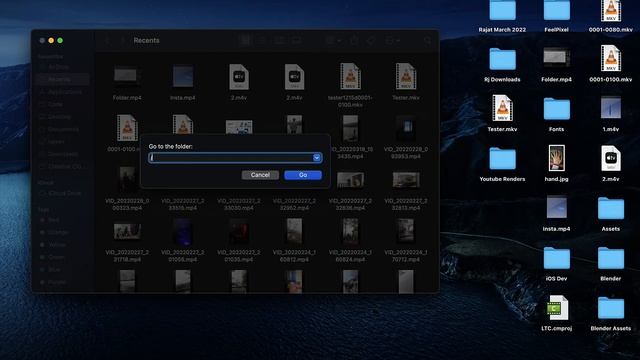This screenshot has height=360, width=640.
Task: Select the Blender desktop folder
Action: [x=611, y=264]
